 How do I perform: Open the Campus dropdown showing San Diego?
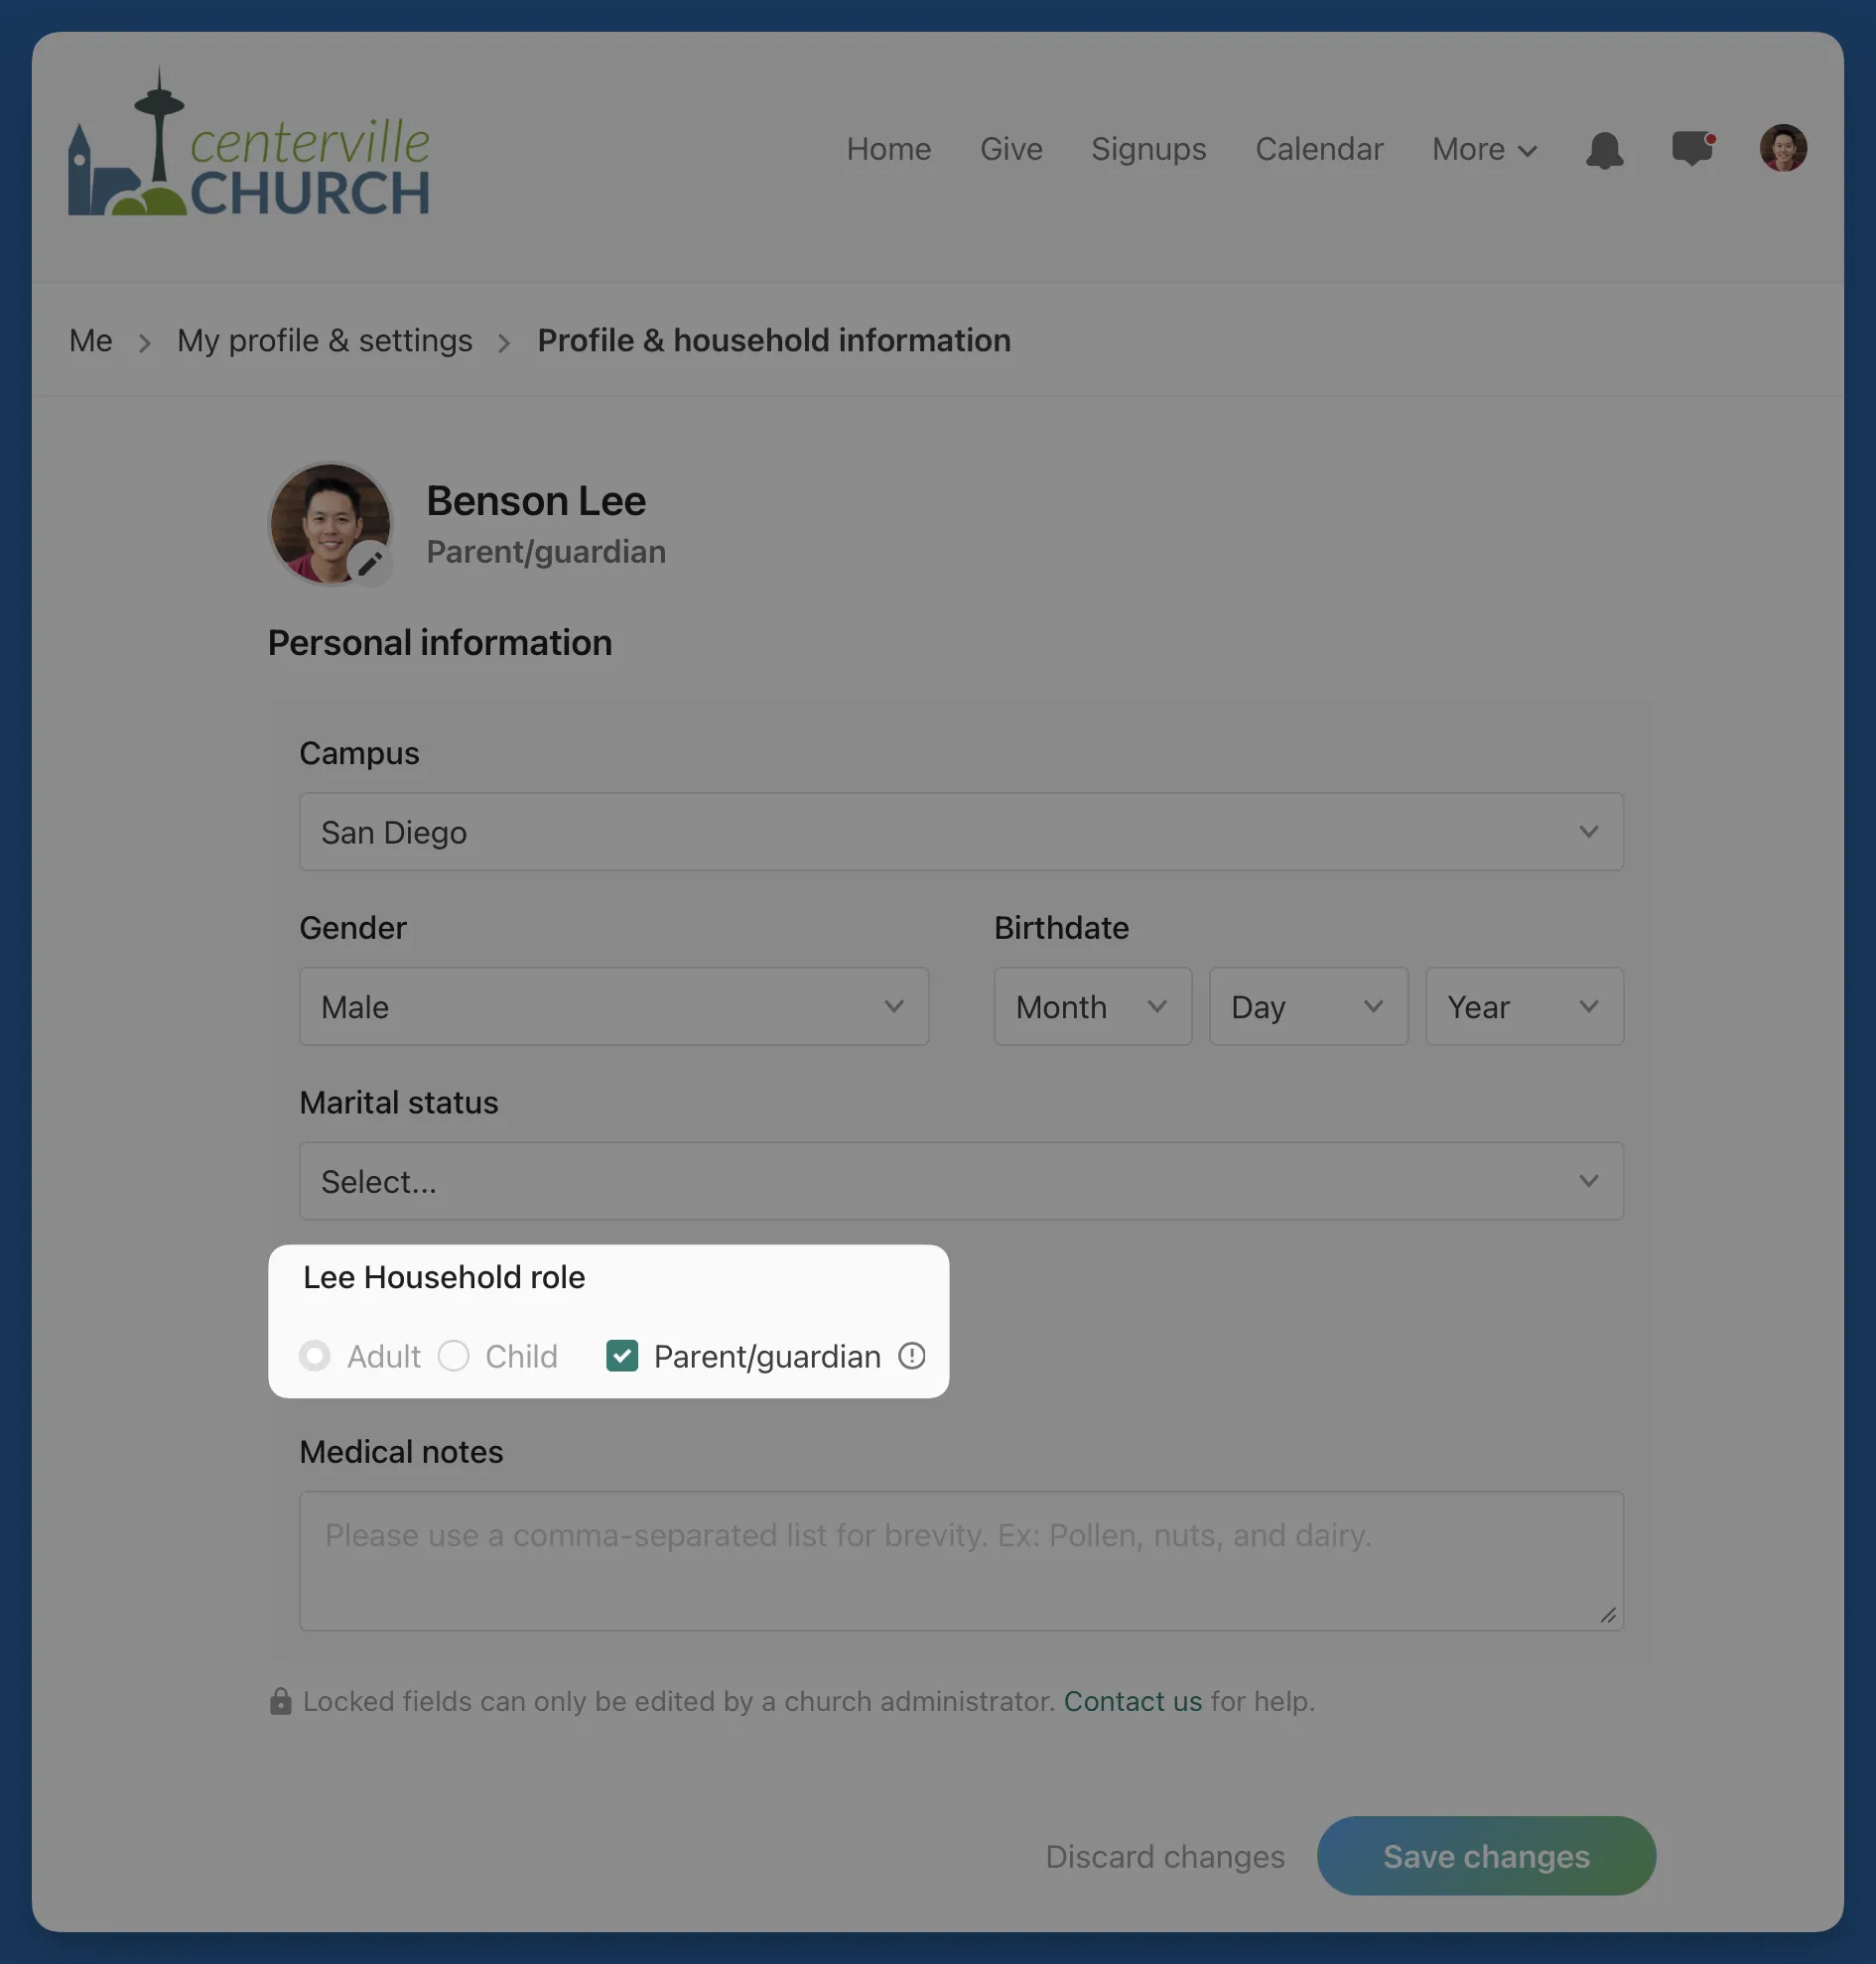(961, 832)
